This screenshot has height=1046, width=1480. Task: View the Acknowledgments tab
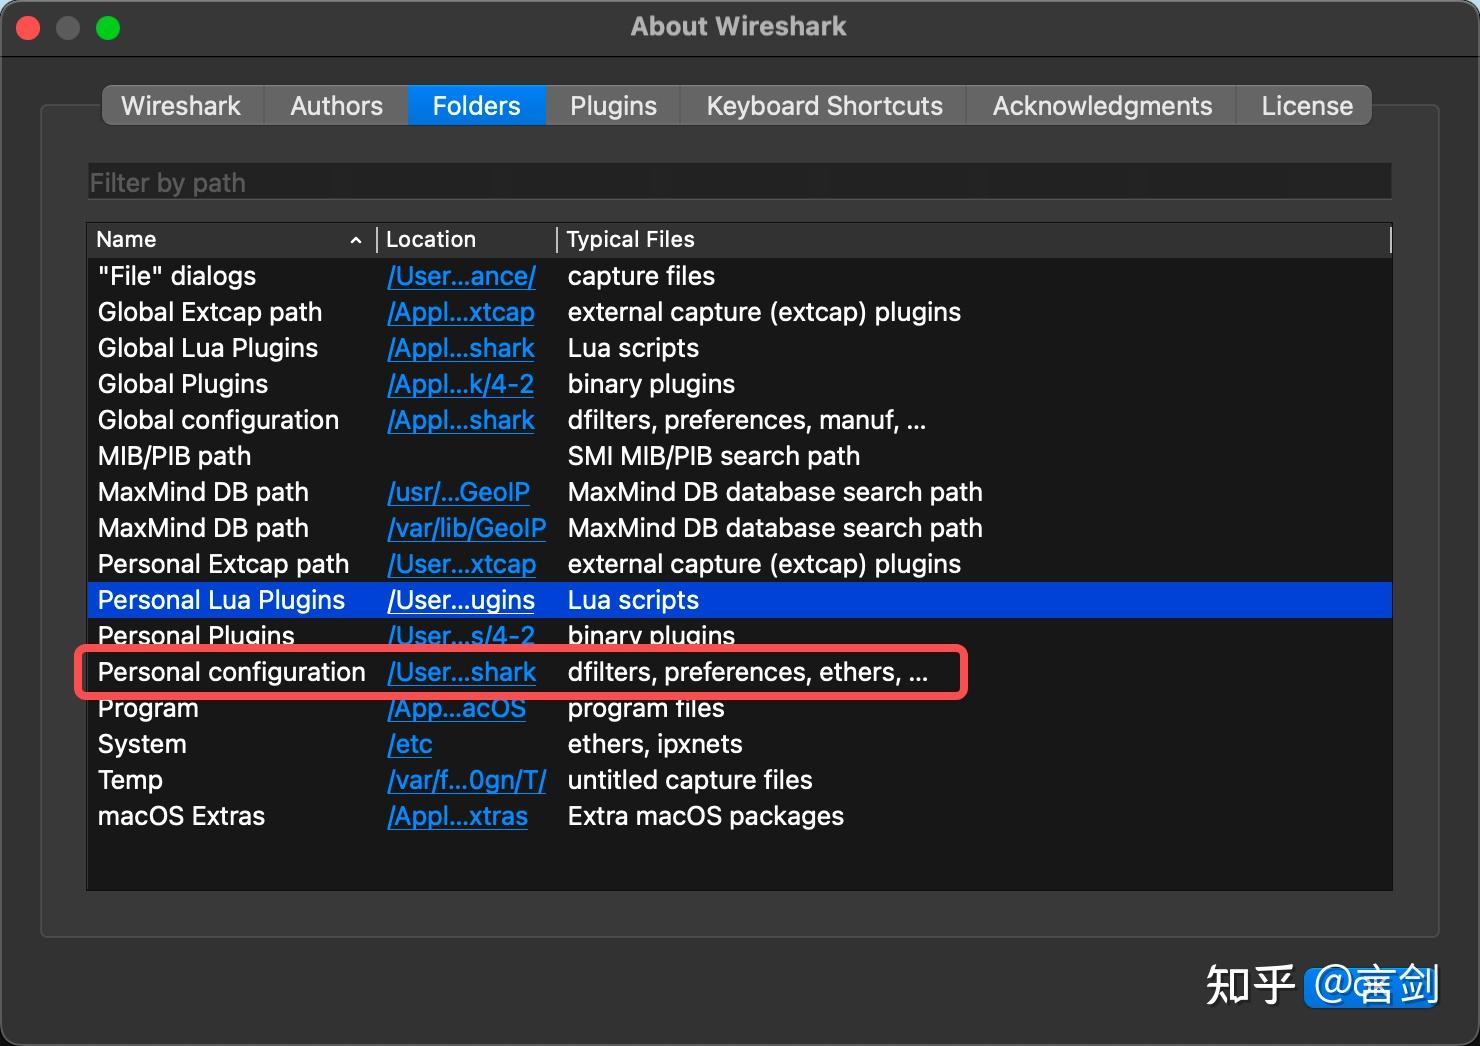click(1100, 105)
